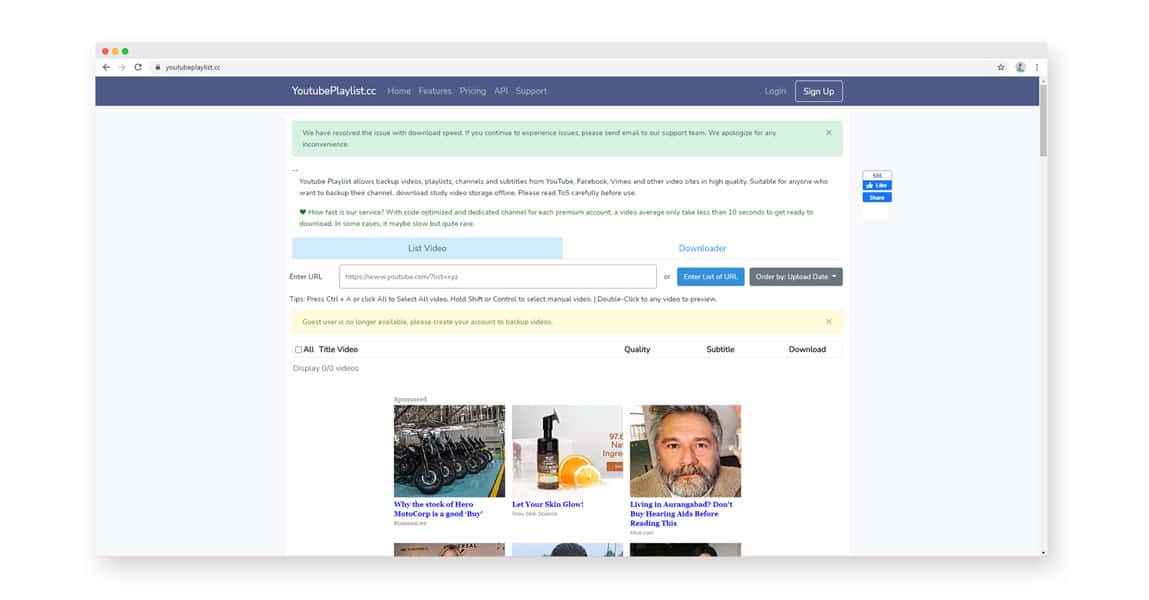Bookmark this page with the star icon
The image size is (1149, 600).
coord(1001,67)
